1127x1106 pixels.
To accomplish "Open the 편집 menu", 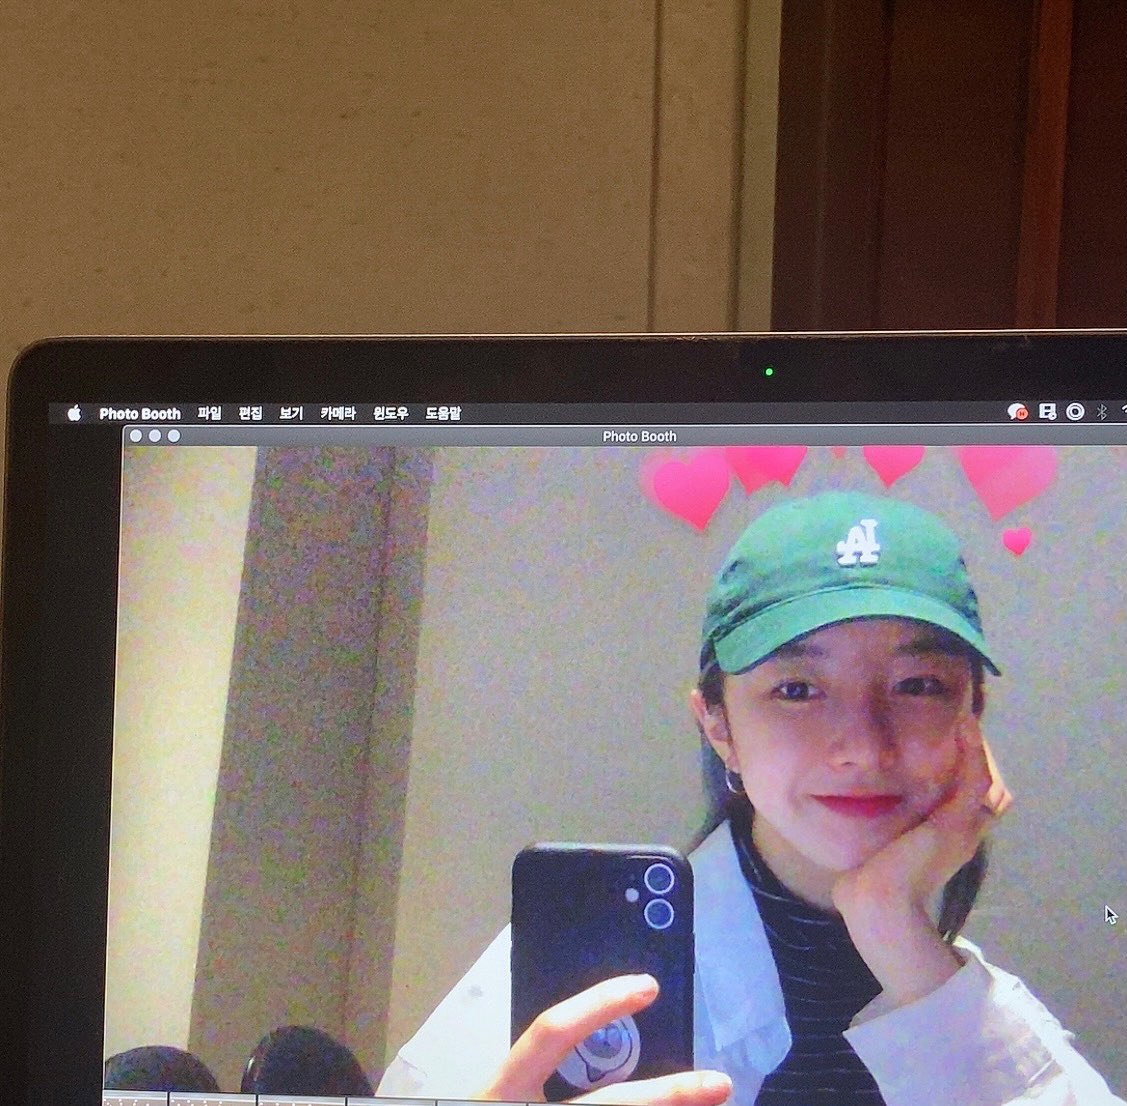I will pyautogui.click(x=250, y=413).
